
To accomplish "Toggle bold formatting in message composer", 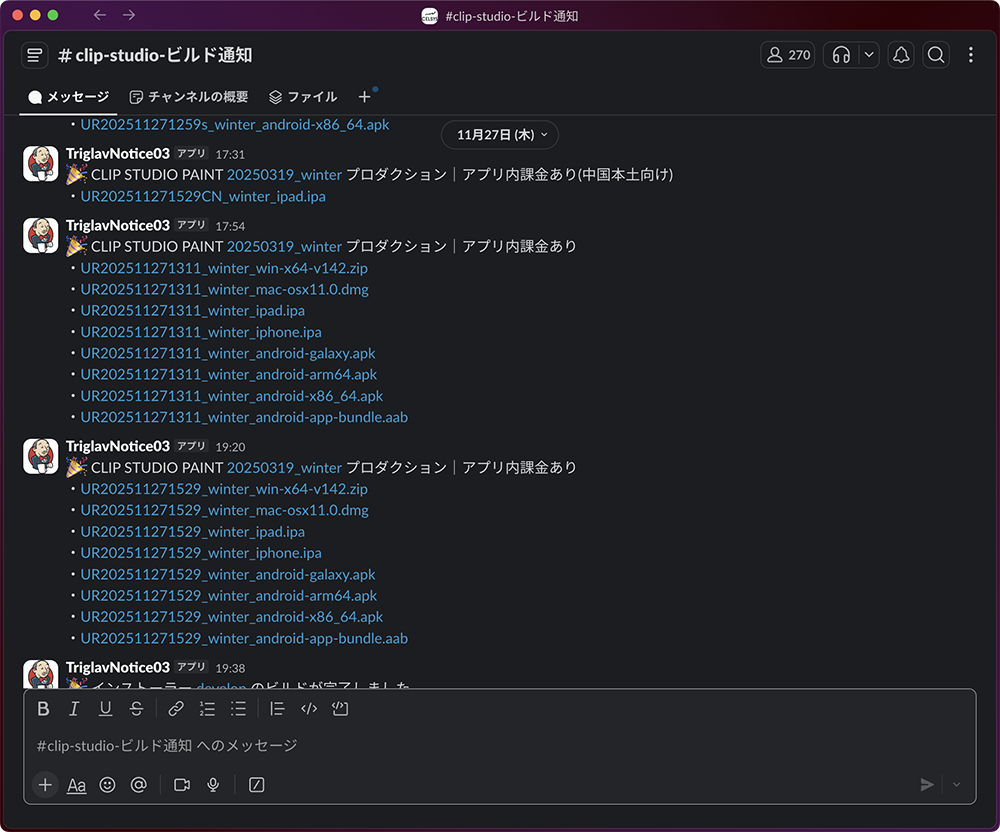I will [43, 709].
